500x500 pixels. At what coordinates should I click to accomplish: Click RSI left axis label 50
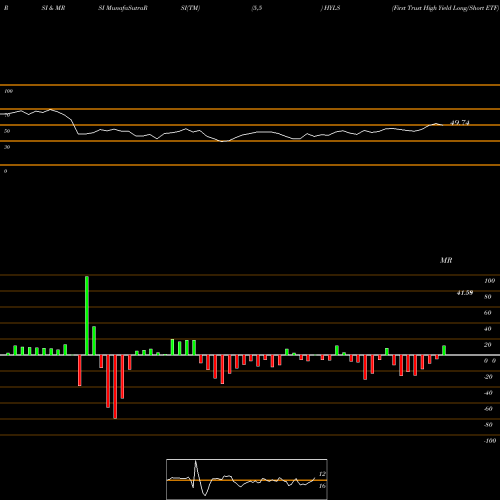tap(7, 131)
